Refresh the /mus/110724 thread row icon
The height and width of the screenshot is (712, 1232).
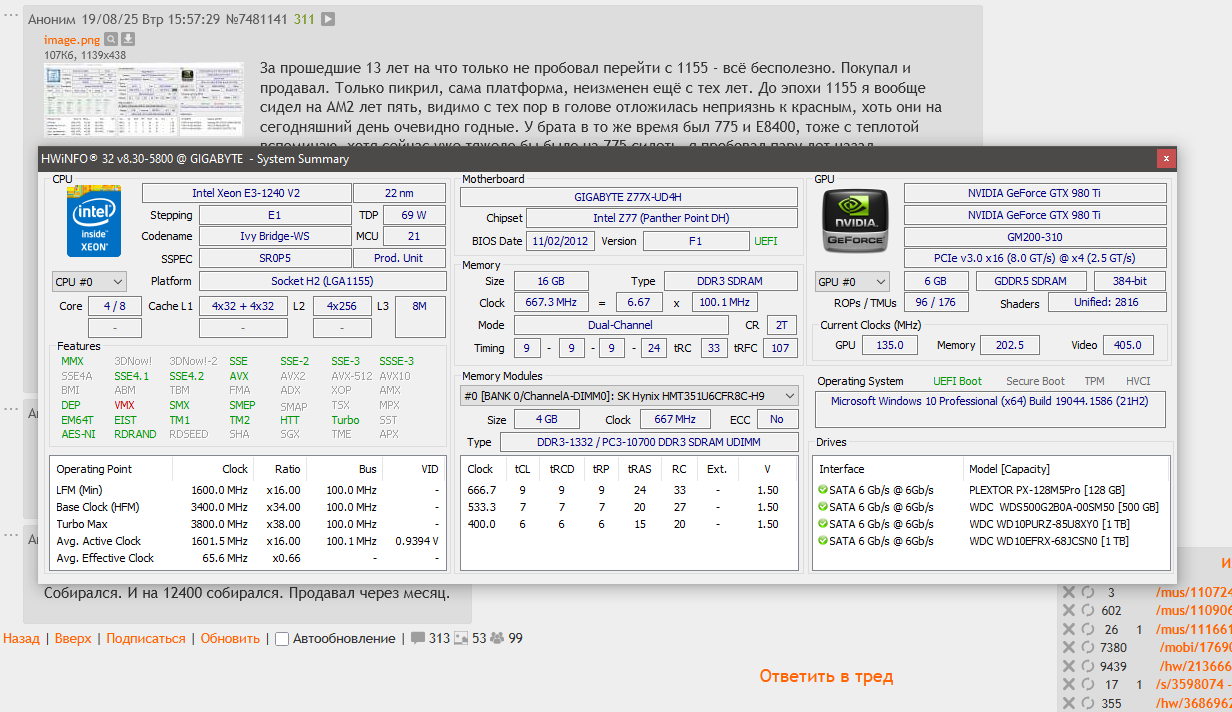click(x=1088, y=592)
